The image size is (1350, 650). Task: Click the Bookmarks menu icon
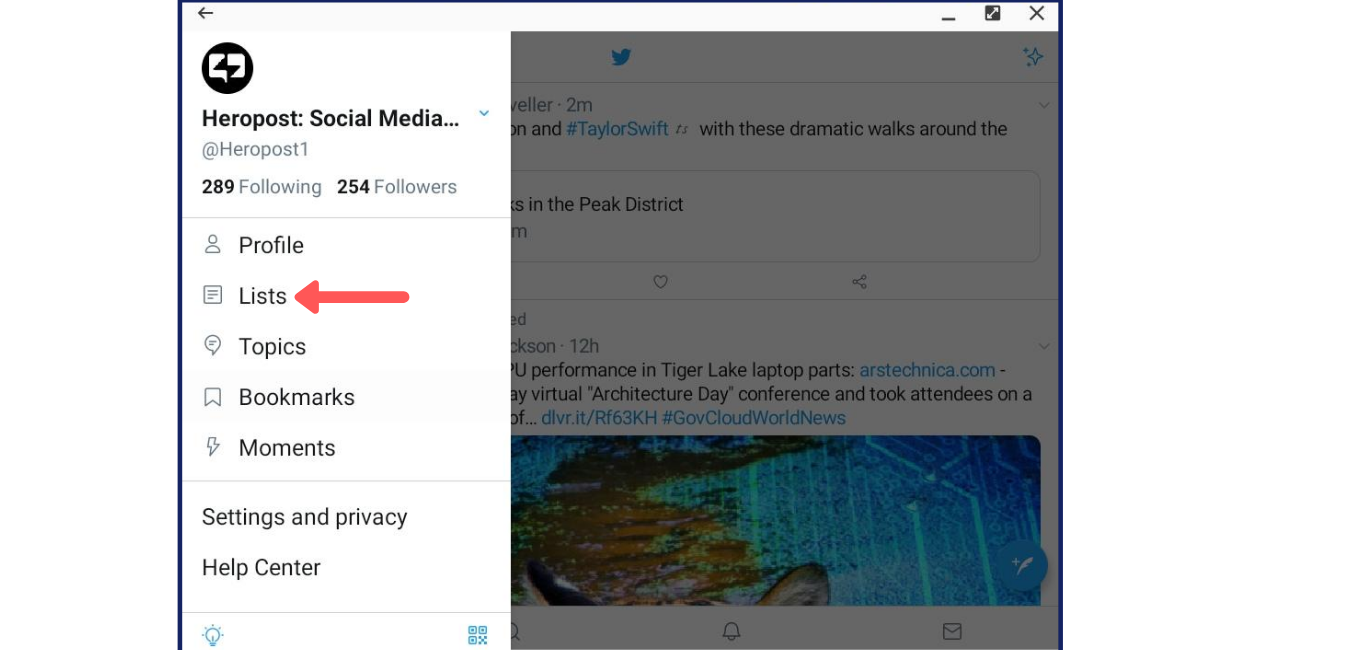(x=212, y=397)
